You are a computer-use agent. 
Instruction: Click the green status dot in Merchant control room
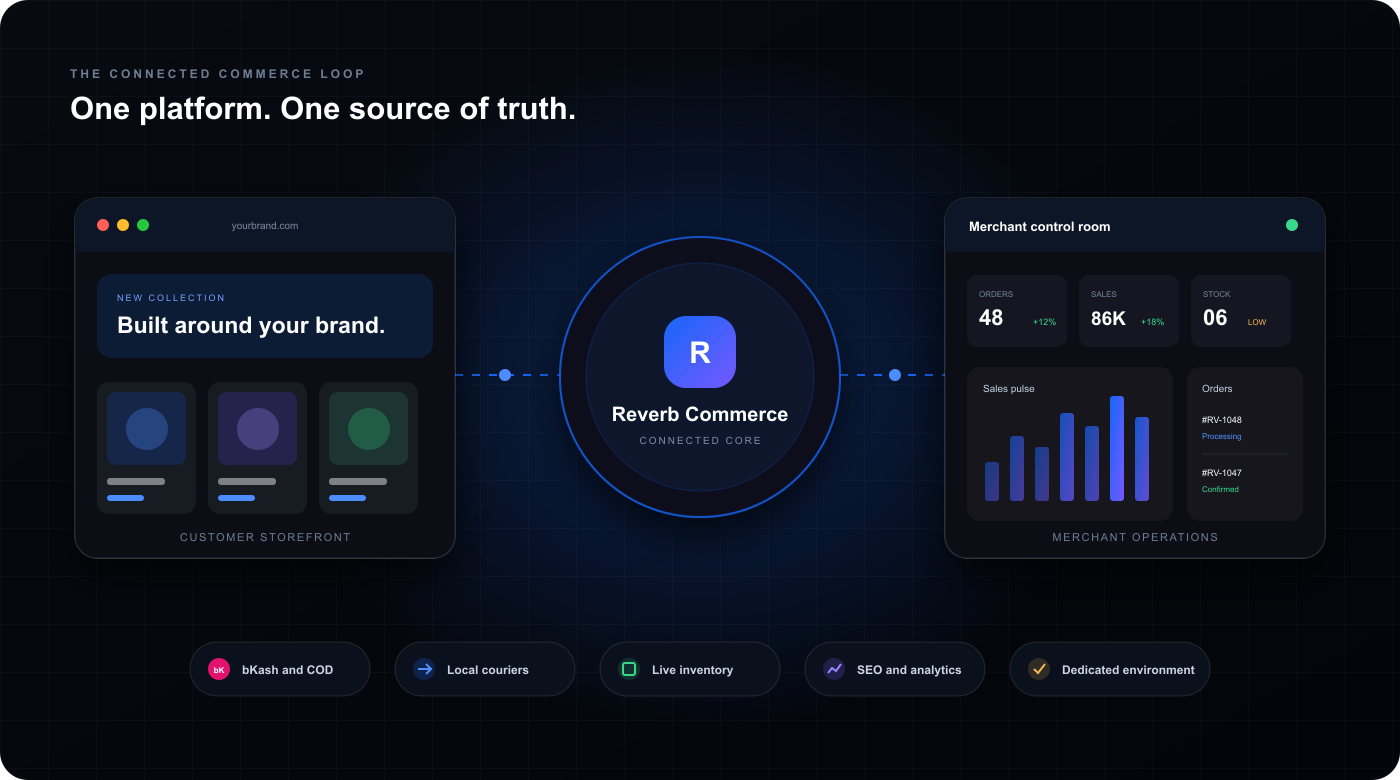tap(1292, 225)
